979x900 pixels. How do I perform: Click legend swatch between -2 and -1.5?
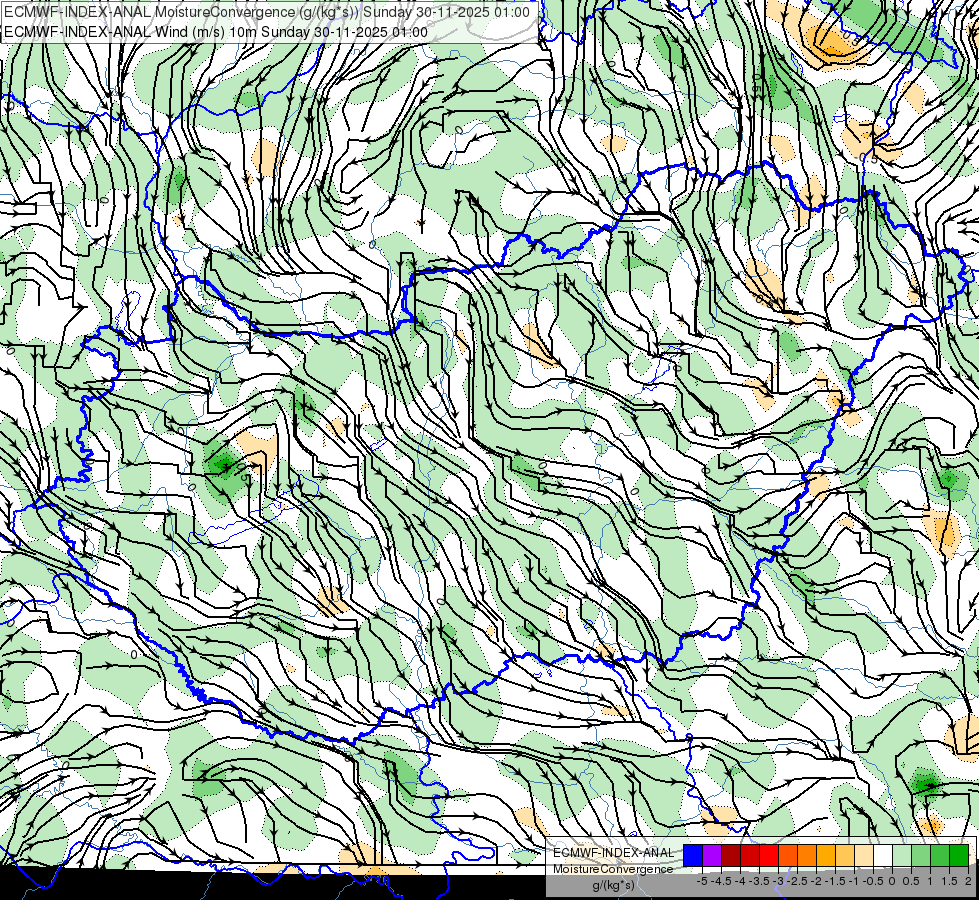tap(826, 856)
